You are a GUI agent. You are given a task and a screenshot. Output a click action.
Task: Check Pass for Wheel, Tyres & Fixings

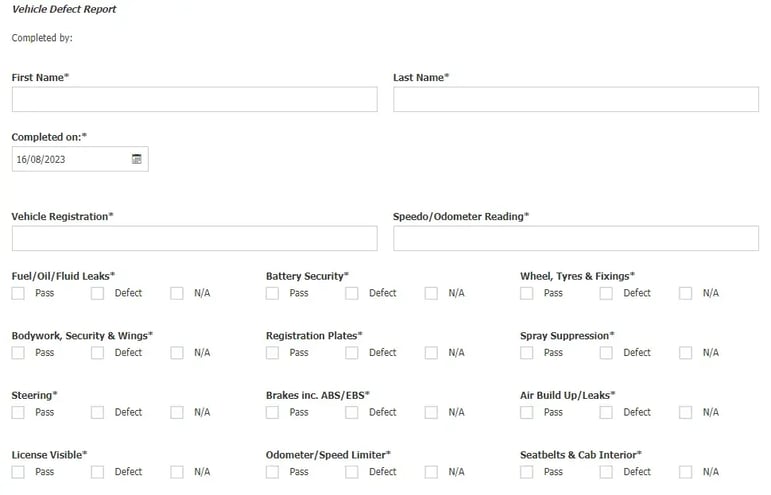(x=527, y=293)
